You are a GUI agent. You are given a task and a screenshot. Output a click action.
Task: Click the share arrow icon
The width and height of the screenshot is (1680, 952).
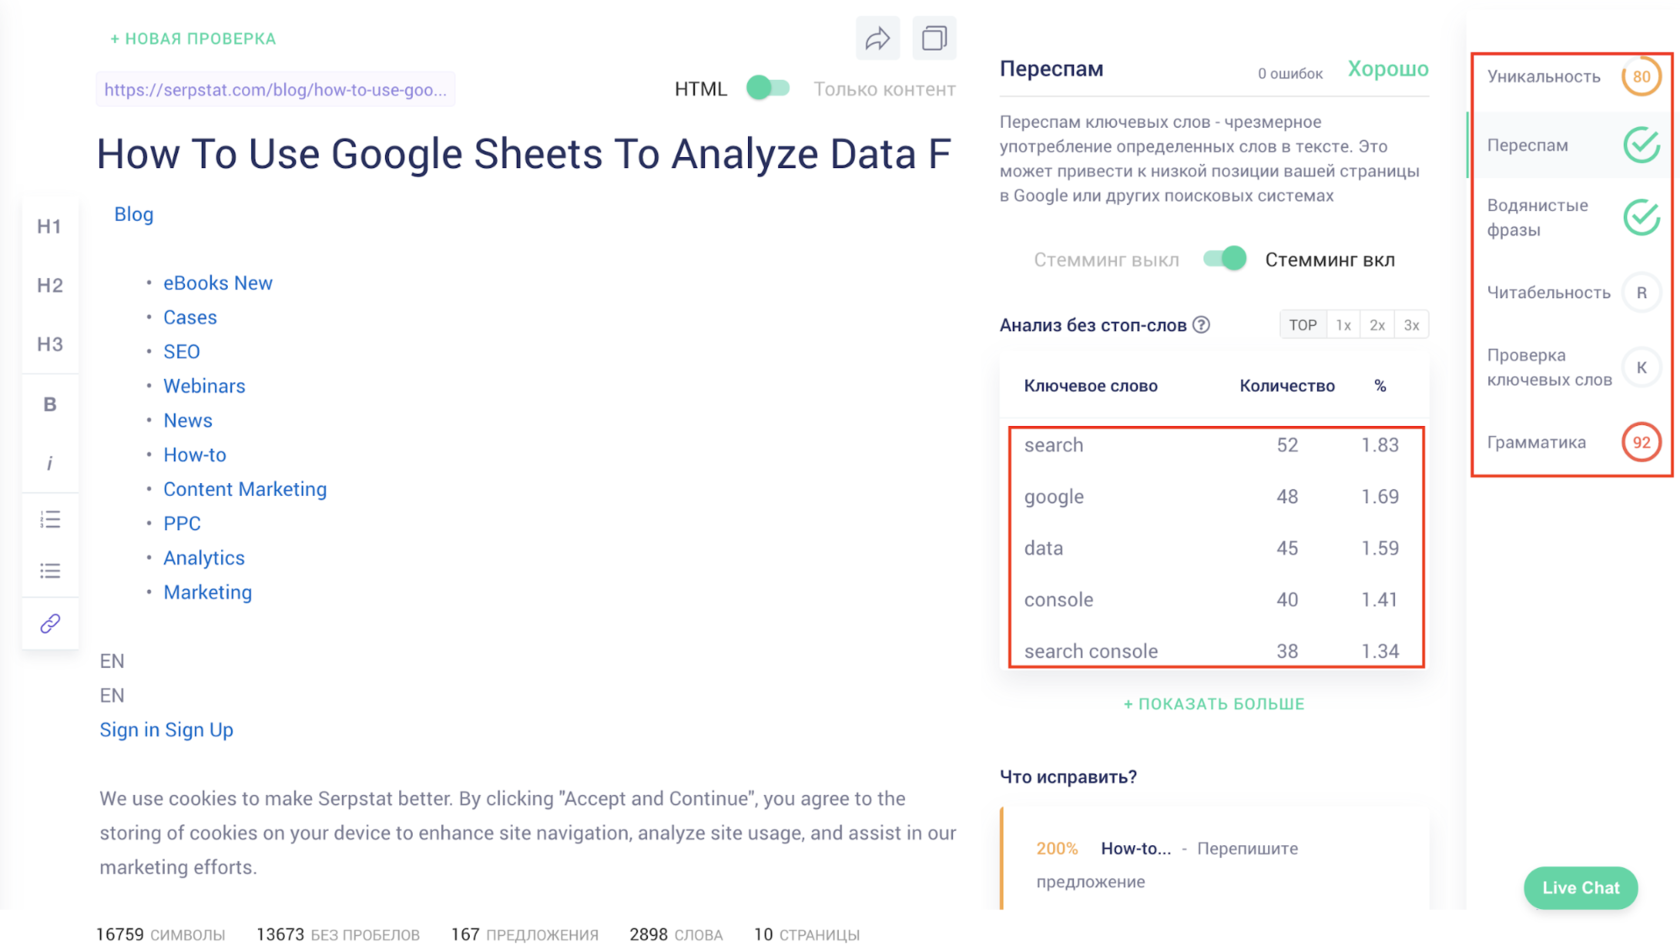[877, 38]
